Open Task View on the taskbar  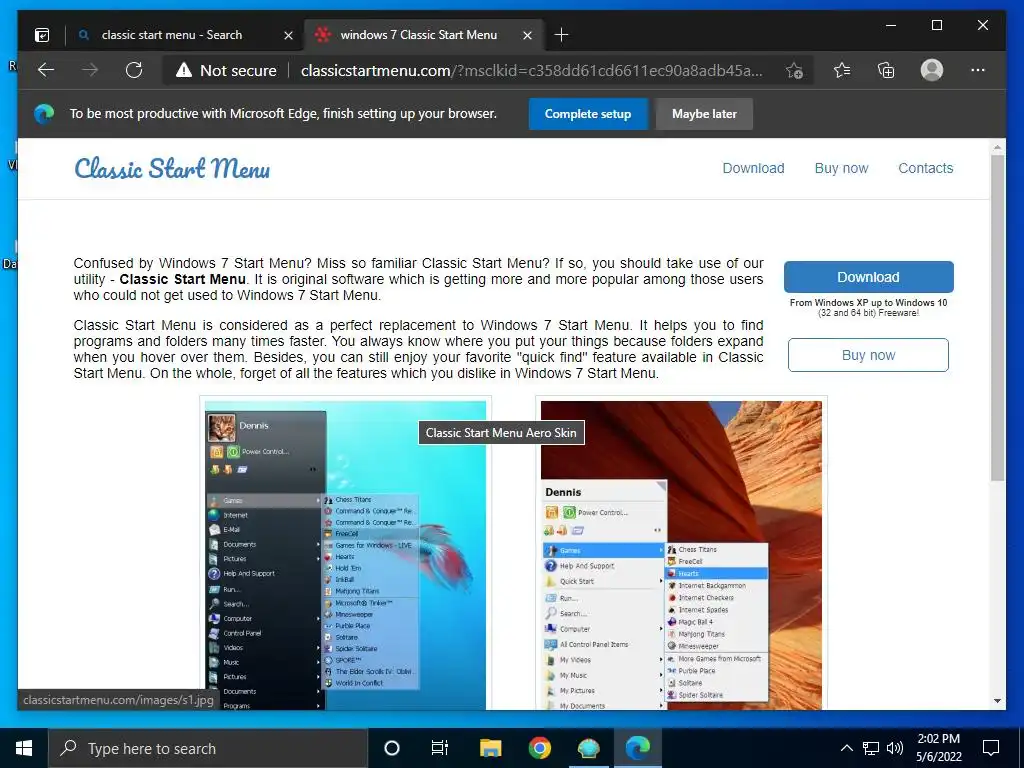[440, 748]
